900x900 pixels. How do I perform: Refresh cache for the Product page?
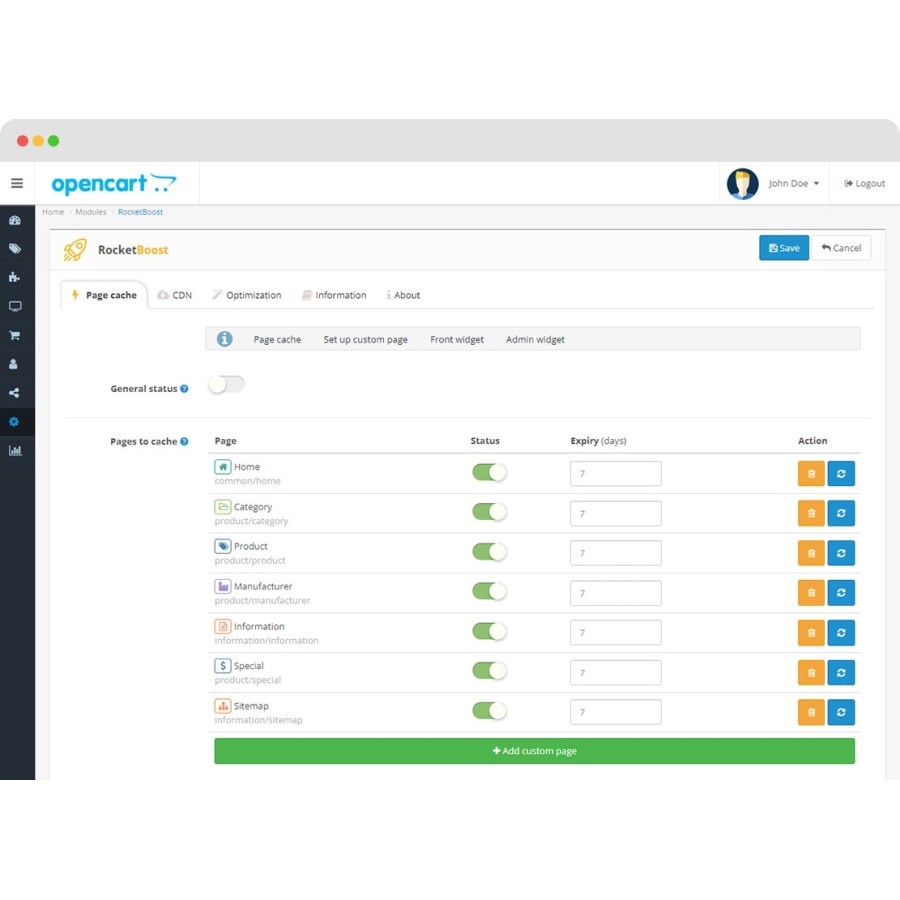click(x=841, y=553)
